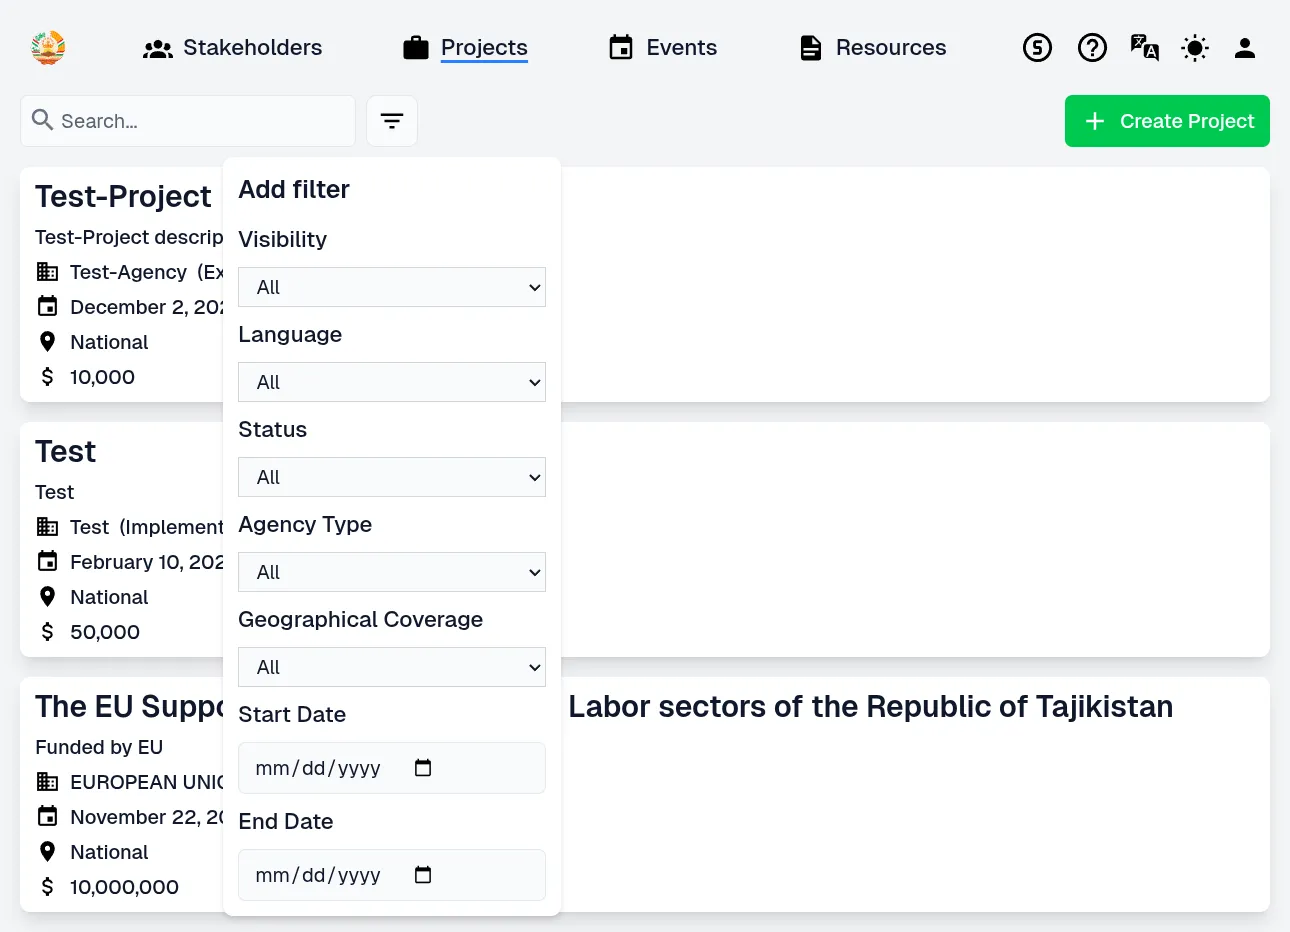The image size is (1290, 932).
Task: Expand the Status filter dropdown
Action: (x=392, y=477)
